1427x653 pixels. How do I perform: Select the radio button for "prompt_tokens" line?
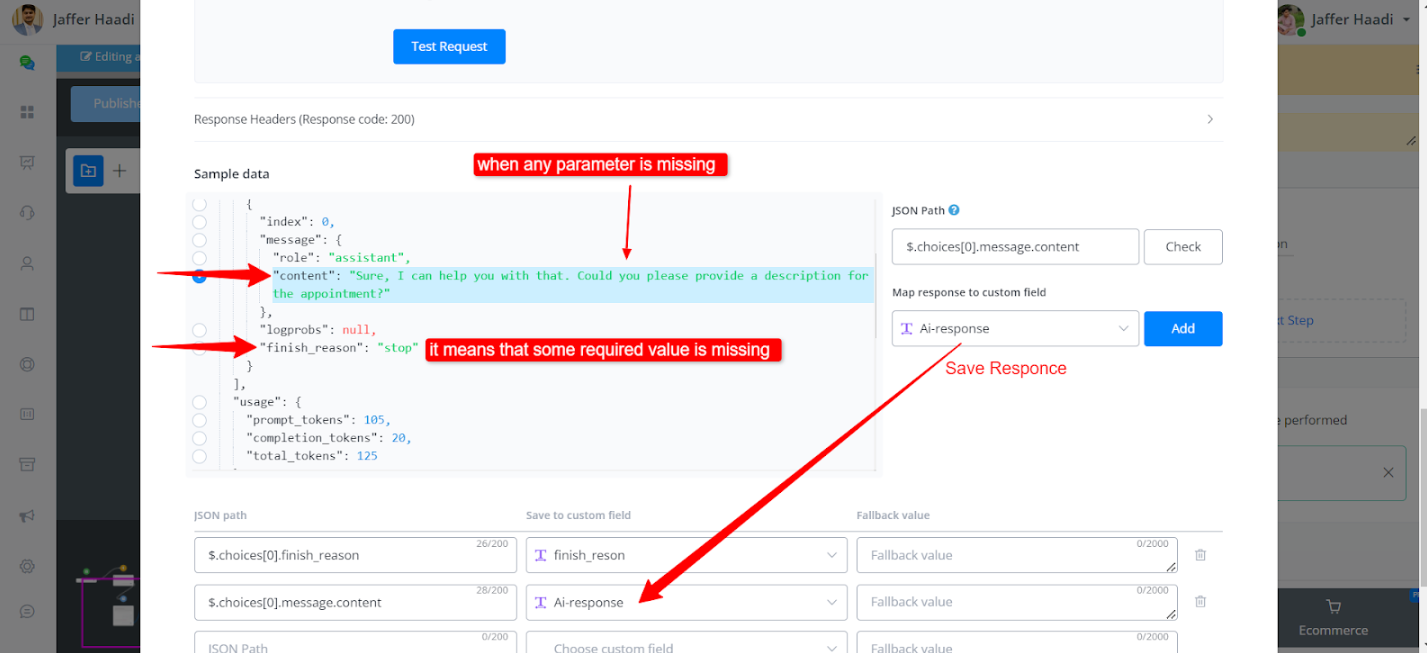199,420
